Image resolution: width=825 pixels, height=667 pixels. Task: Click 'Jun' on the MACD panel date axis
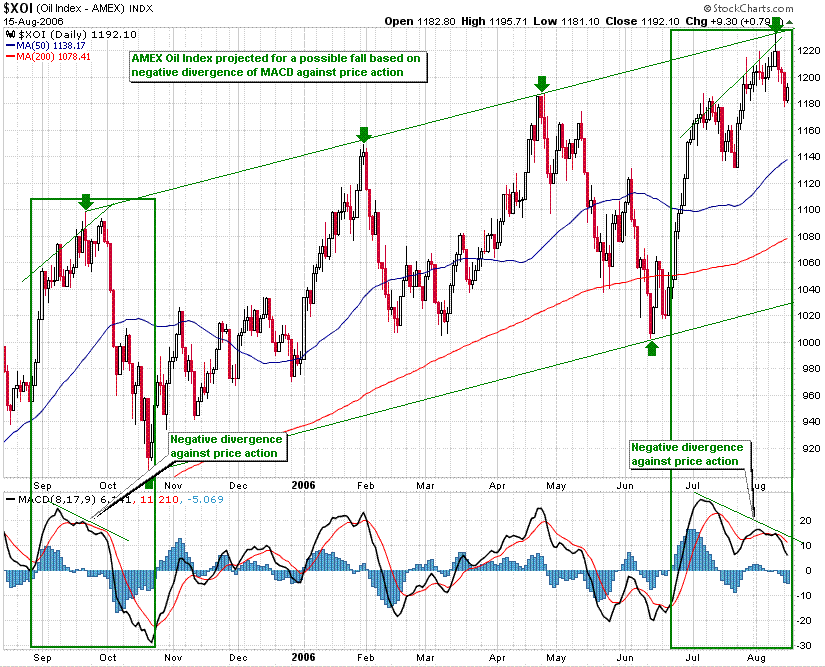pos(625,658)
